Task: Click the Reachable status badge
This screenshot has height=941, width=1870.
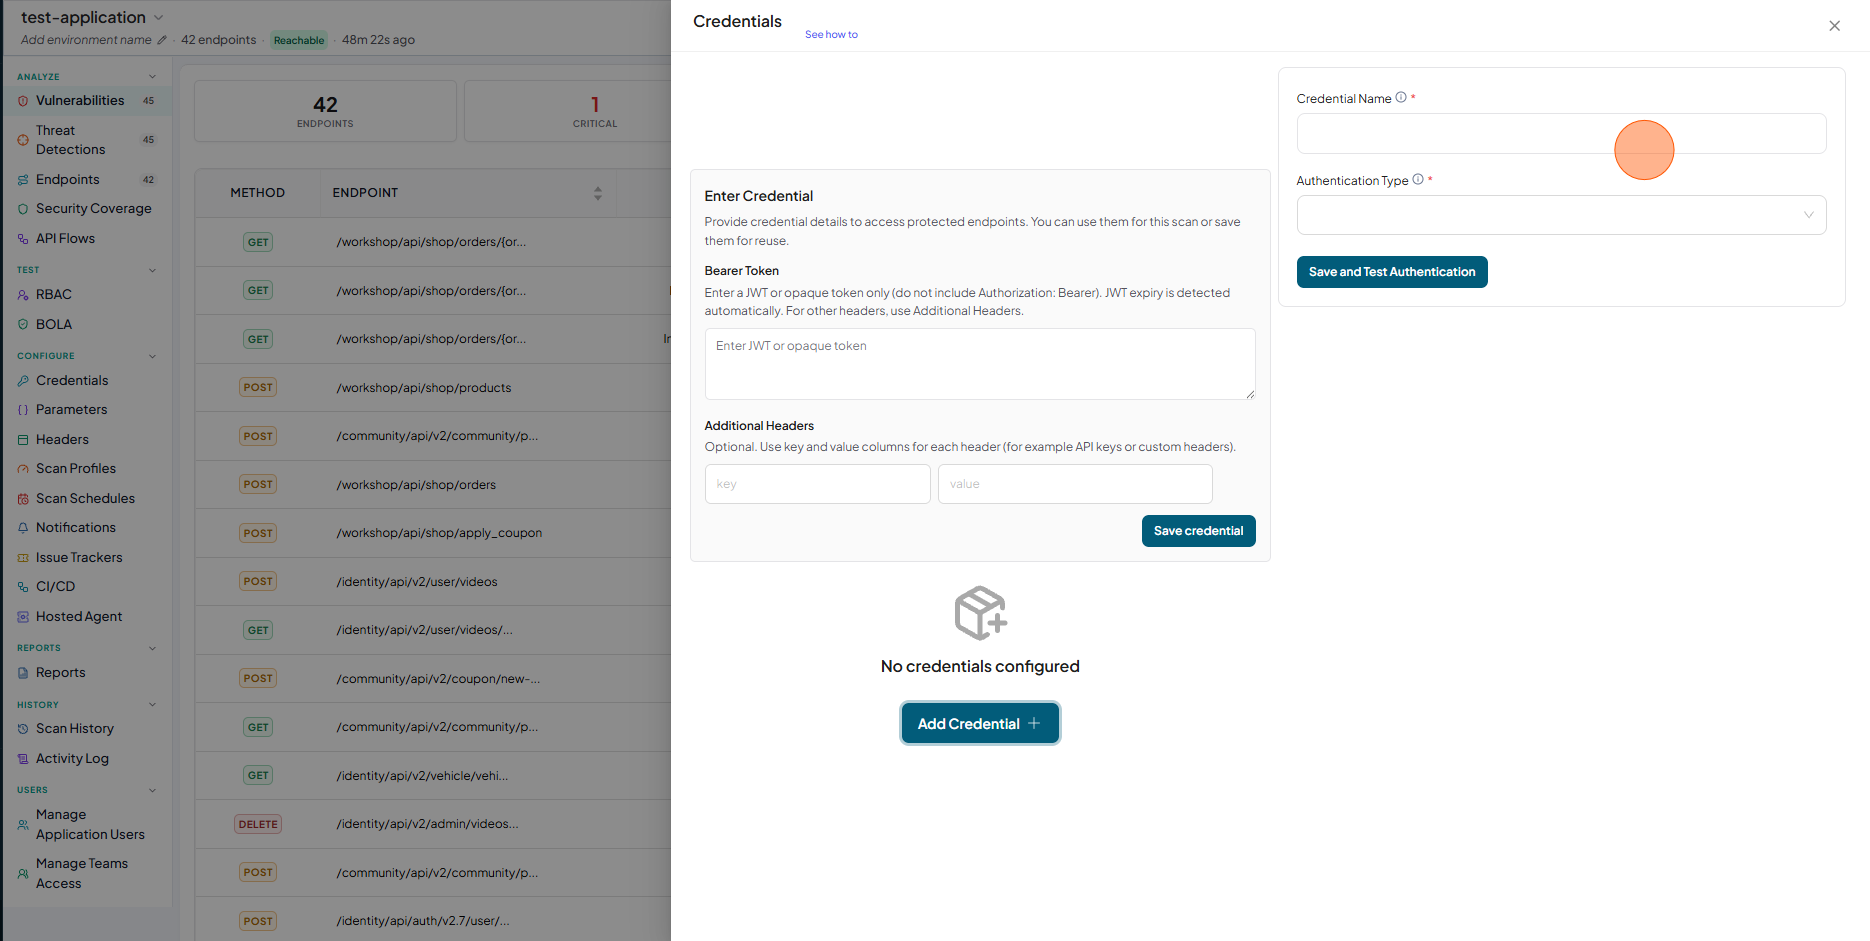Action: pos(299,40)
